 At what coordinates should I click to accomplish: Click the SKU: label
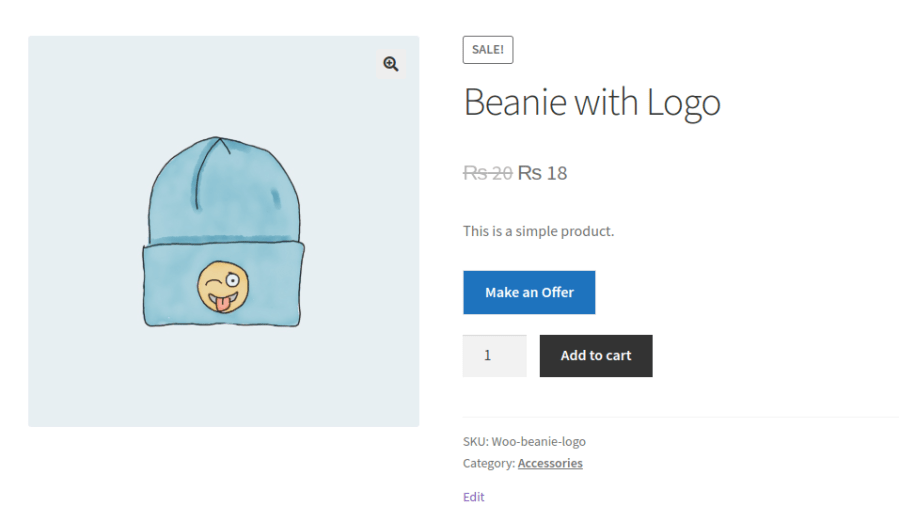pyautogui.click(x=475, y=441)
